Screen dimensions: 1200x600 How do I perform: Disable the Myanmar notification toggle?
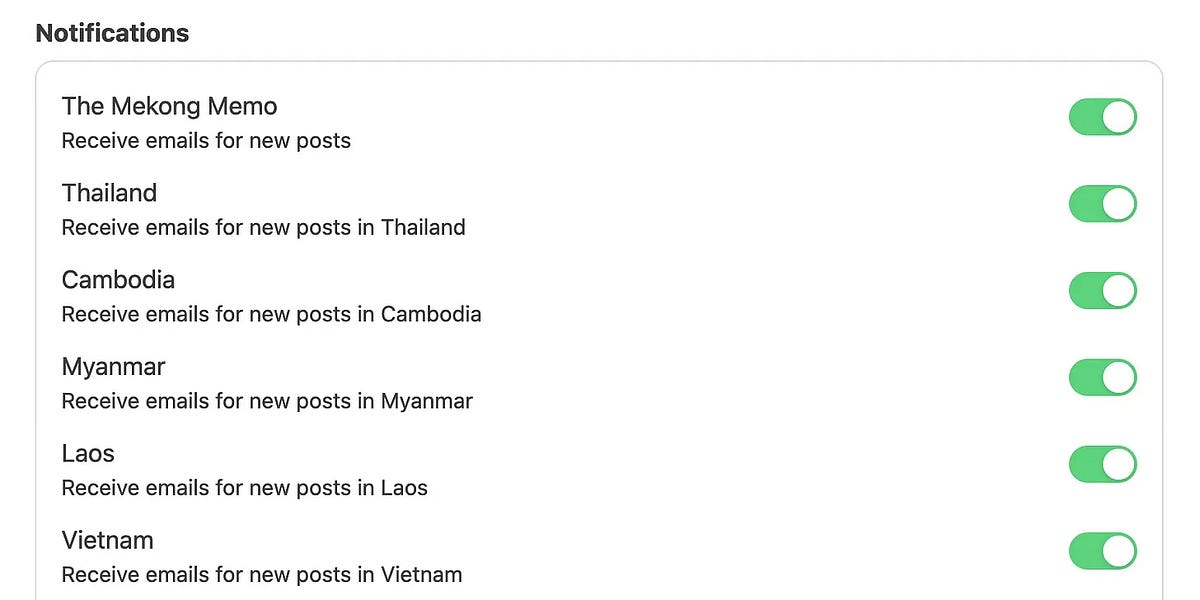point(1102,377)
